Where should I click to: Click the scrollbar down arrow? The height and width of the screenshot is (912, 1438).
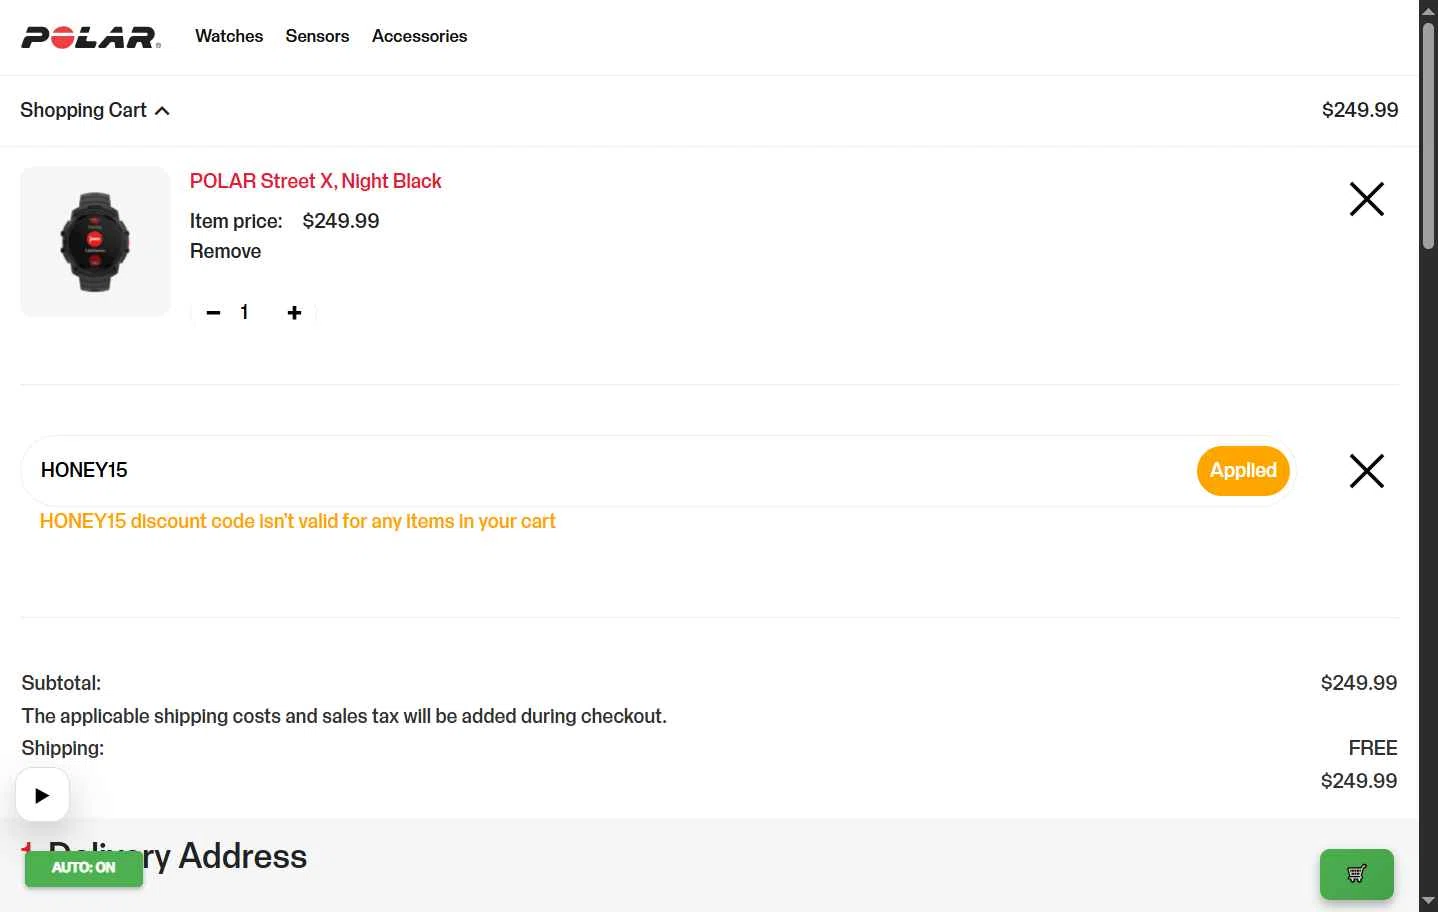[1428, 902]
